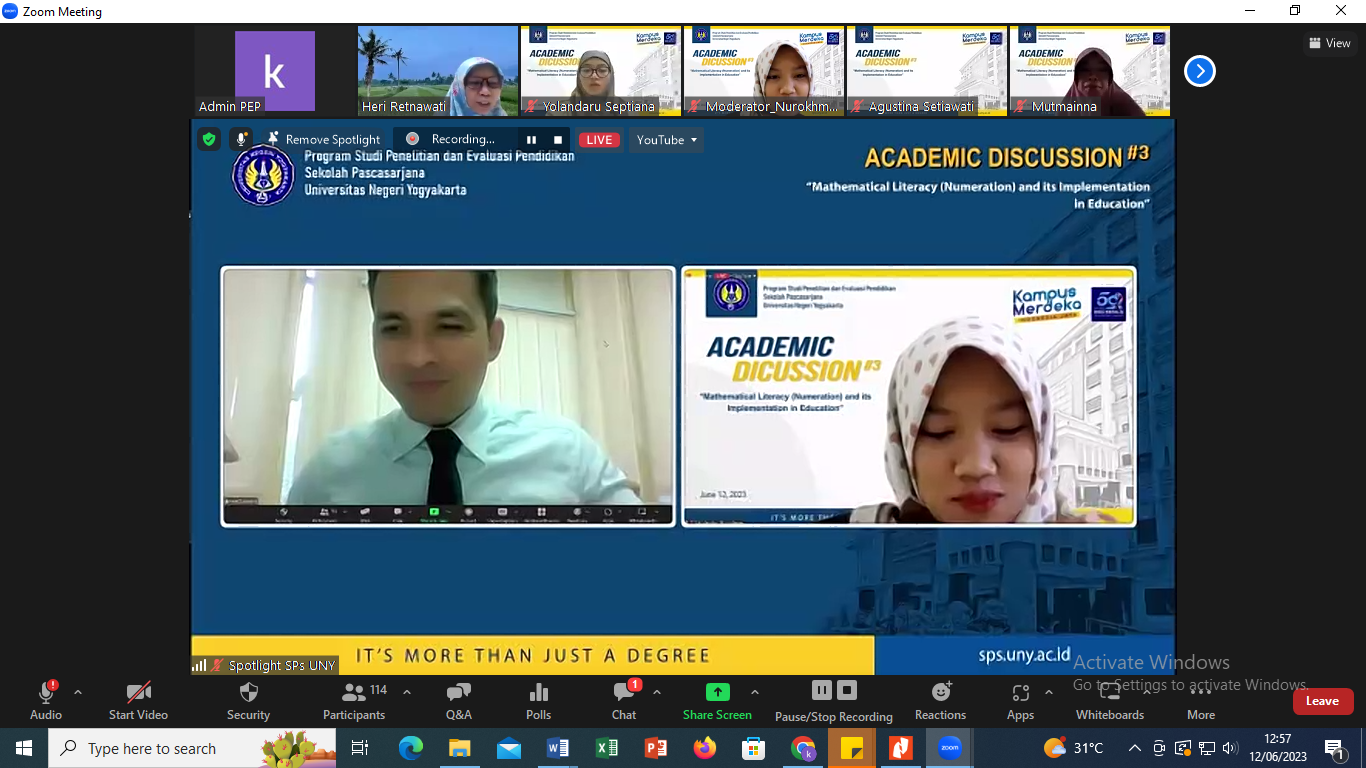
Task: Show next participants with the blue arrow
Action: pos(1200,71)
